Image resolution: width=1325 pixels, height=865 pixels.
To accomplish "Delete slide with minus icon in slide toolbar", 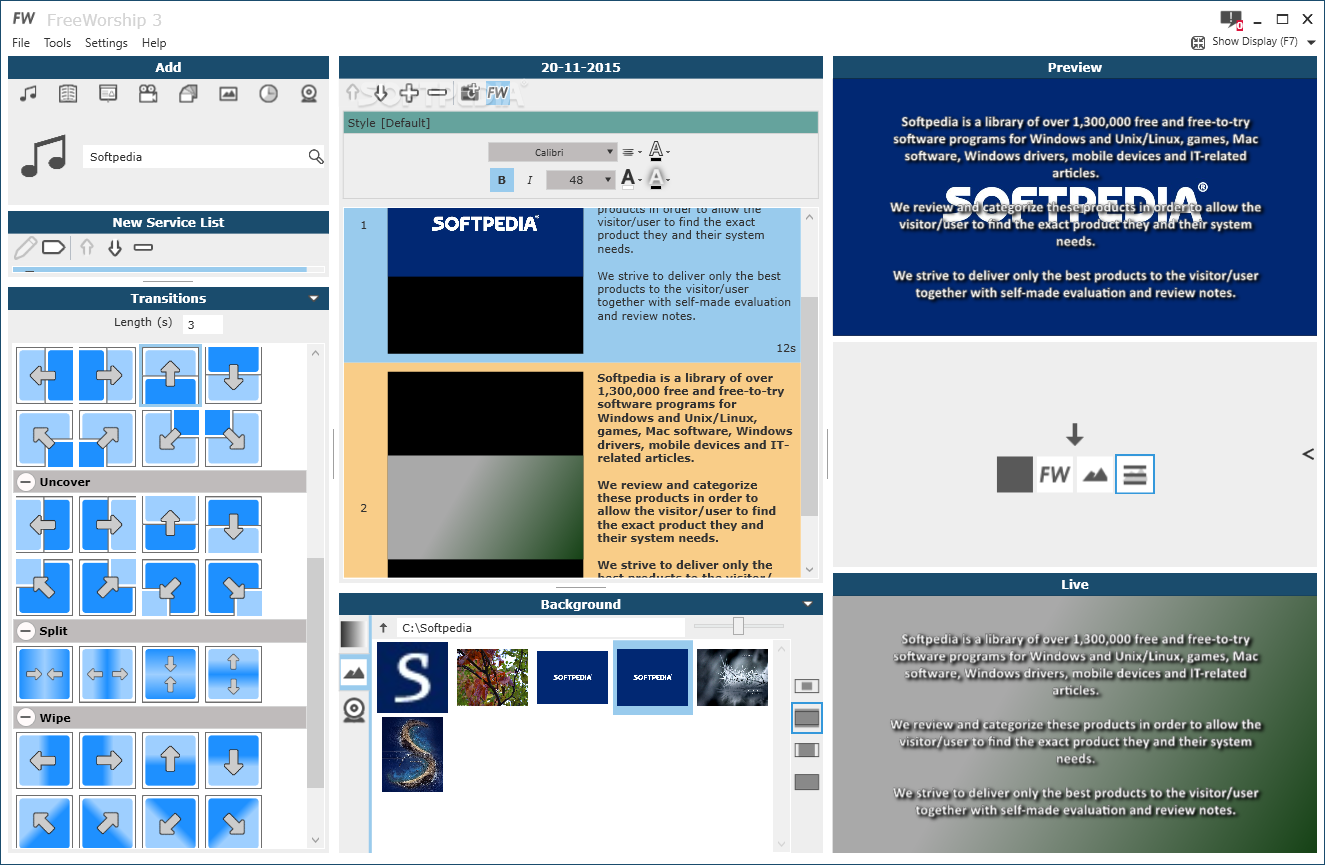I will [x=437, y=93].
